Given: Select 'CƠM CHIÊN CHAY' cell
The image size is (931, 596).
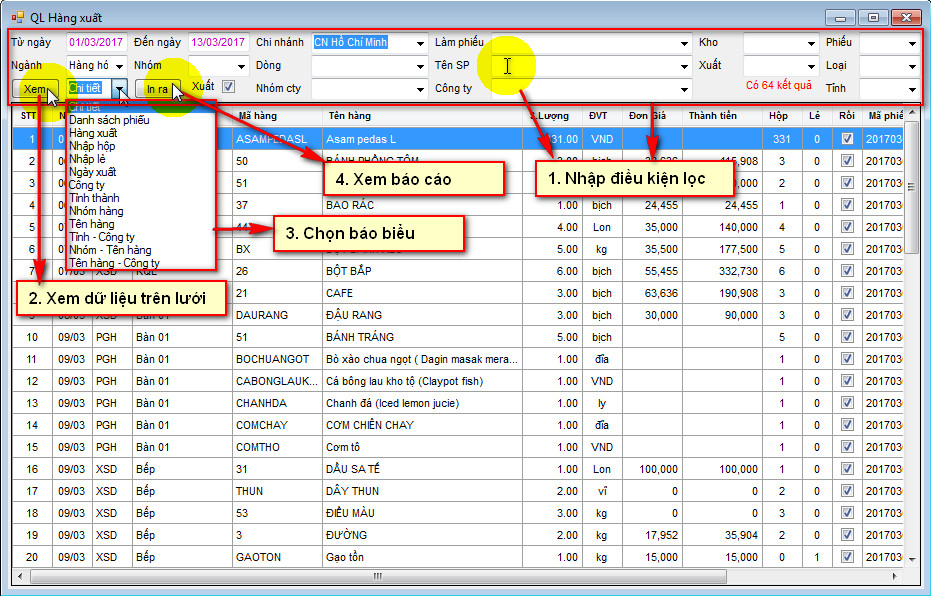Looking at the screenshot, I should coord(422,424).
